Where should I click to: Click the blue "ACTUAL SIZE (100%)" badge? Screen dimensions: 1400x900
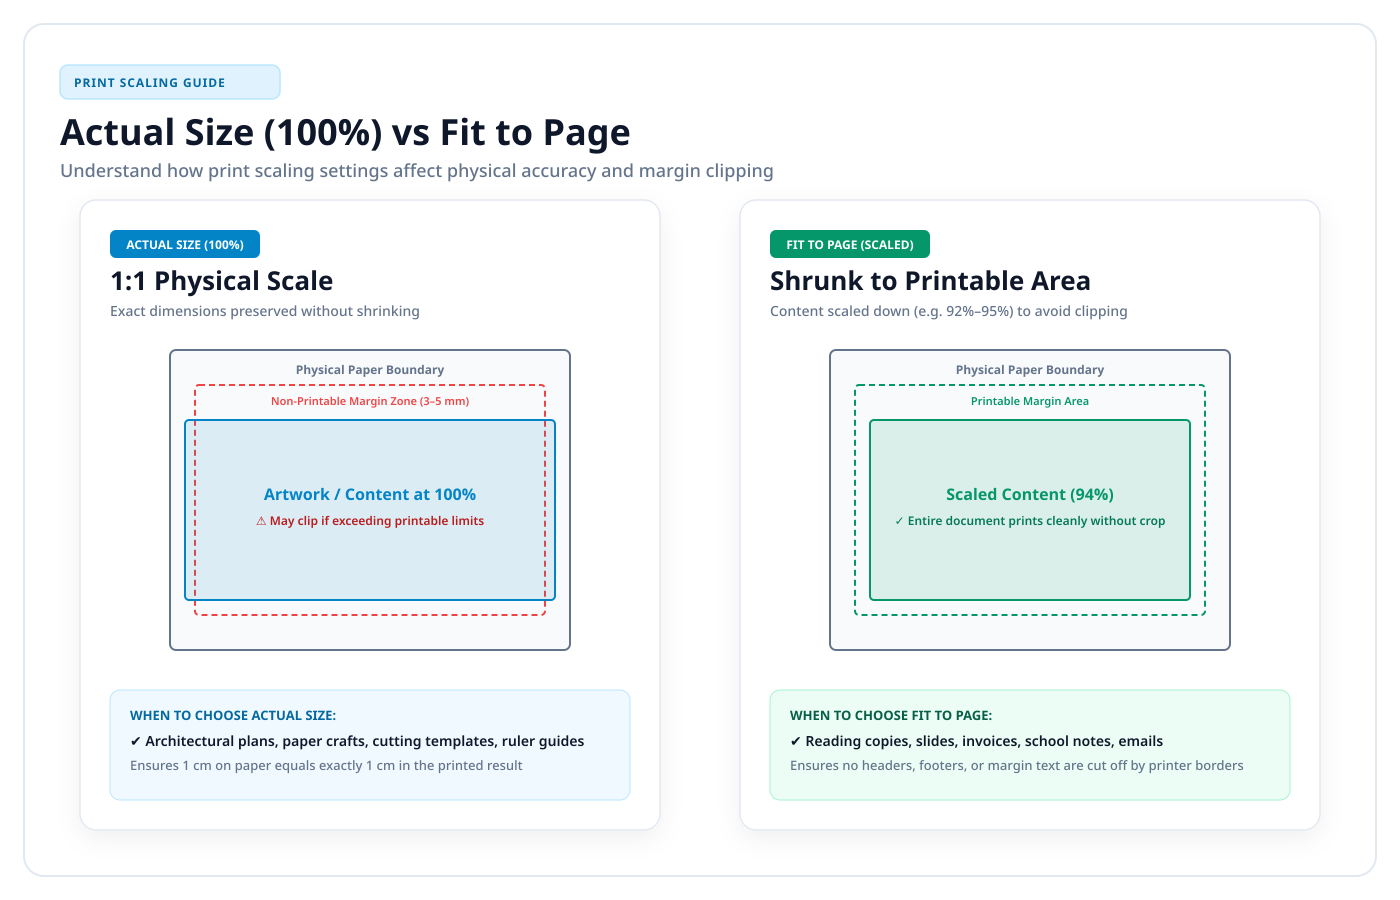(185, 244)
